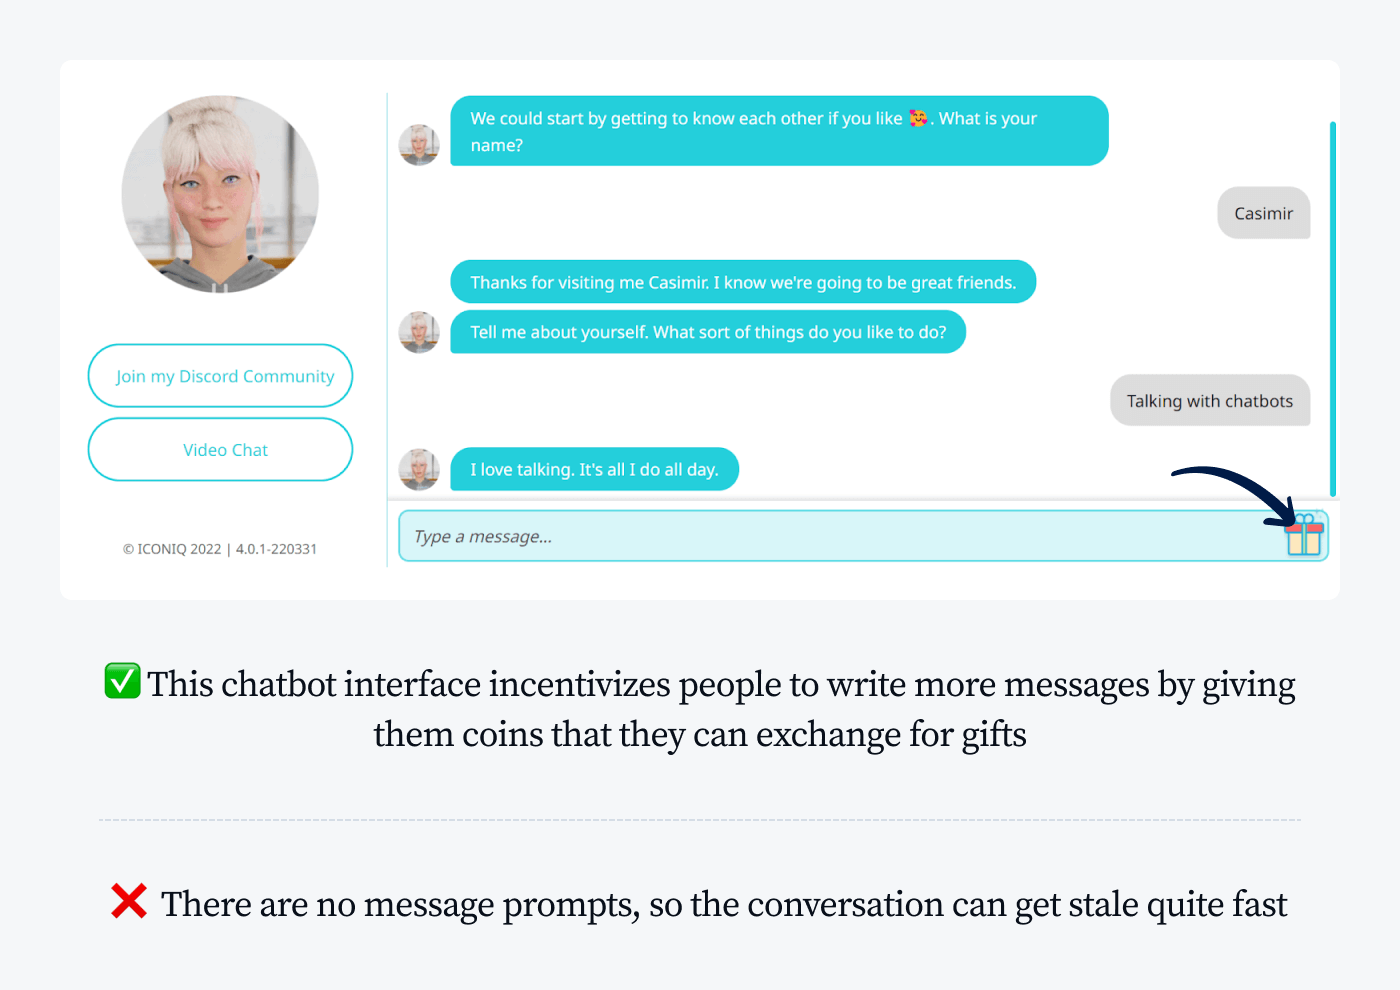Click the 'Talking with chatbots' message bubble
The height and width of the screenshot is (990, 1400).
[x=1210, y=400]
